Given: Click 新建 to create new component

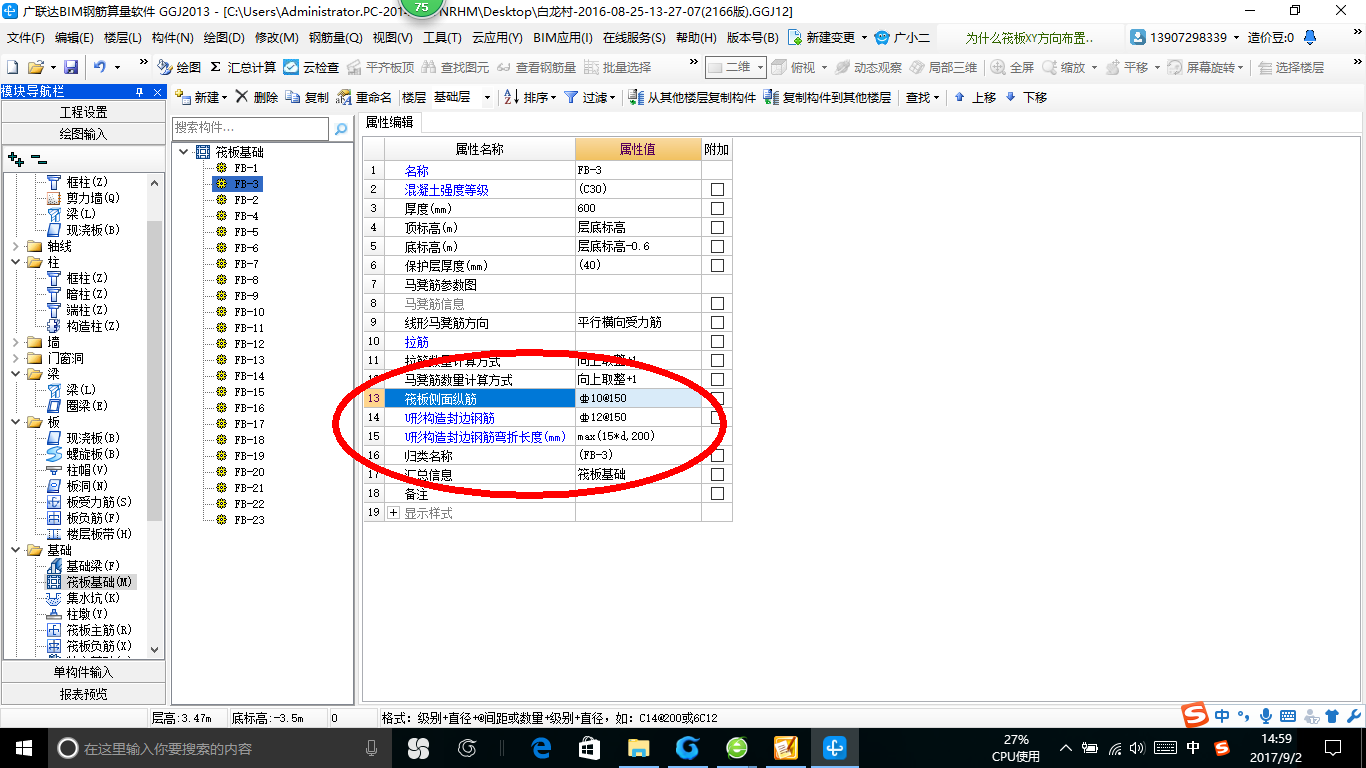Looking at the screenshot, I should click(x=201, y=97).
